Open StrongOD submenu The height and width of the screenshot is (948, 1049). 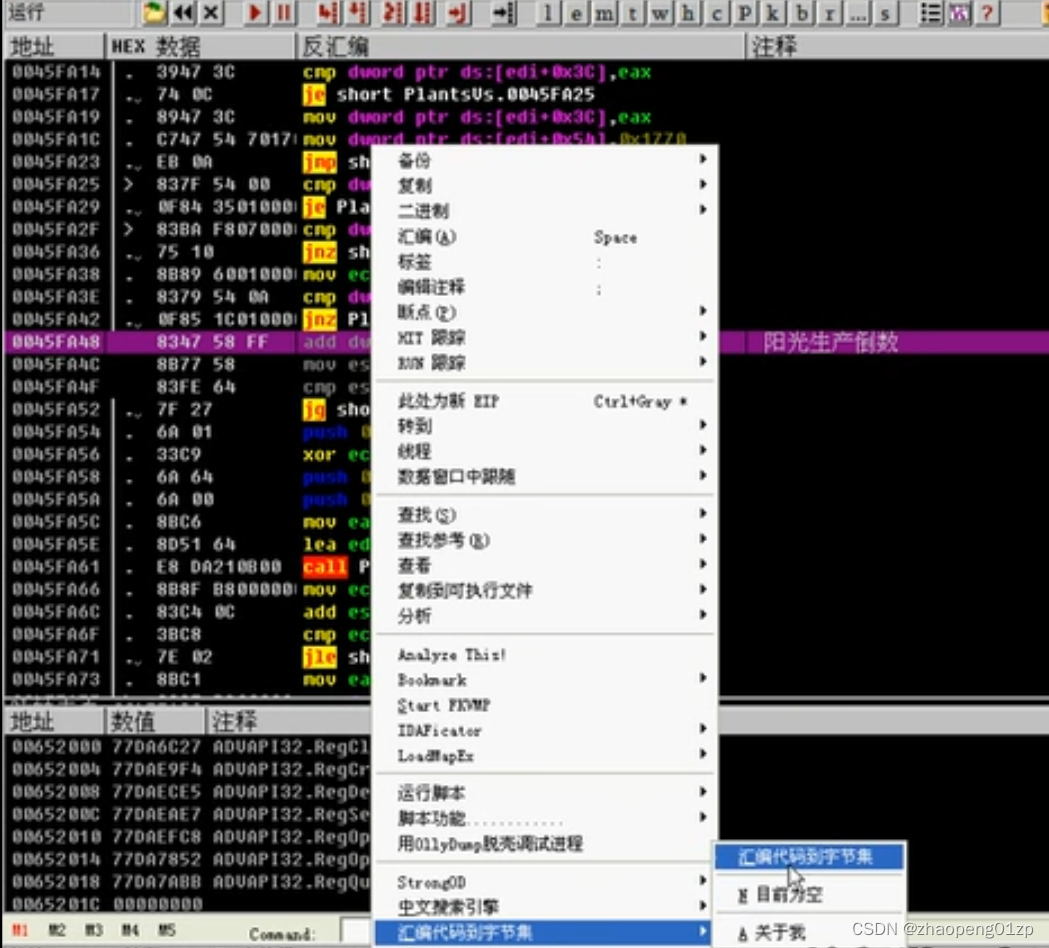(545, 882)
